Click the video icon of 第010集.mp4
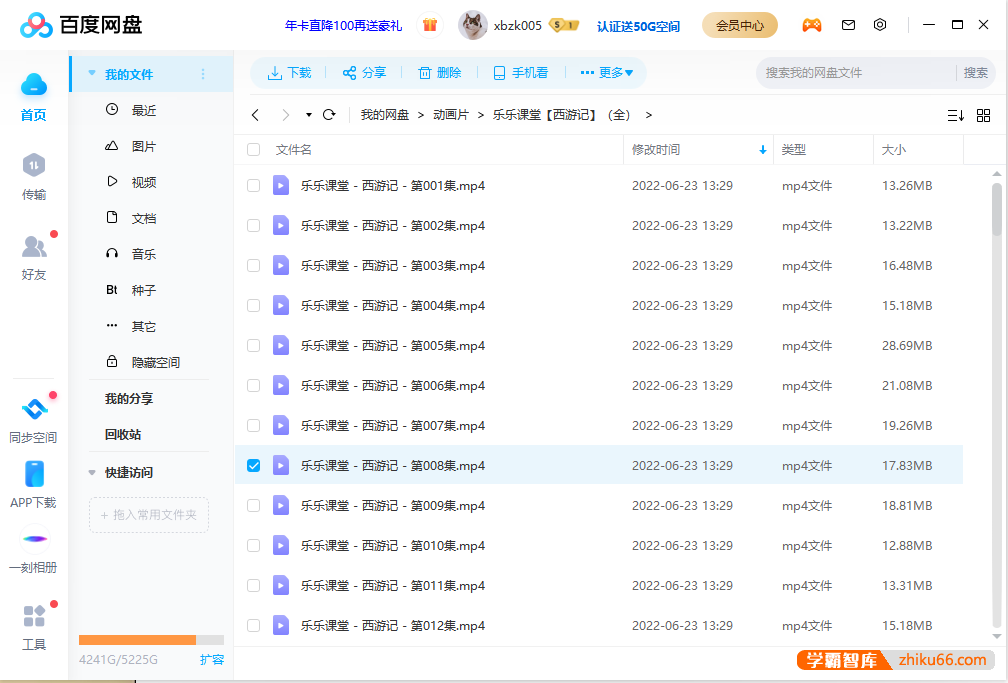The image size is (1008, 683). tap(281, 545)
